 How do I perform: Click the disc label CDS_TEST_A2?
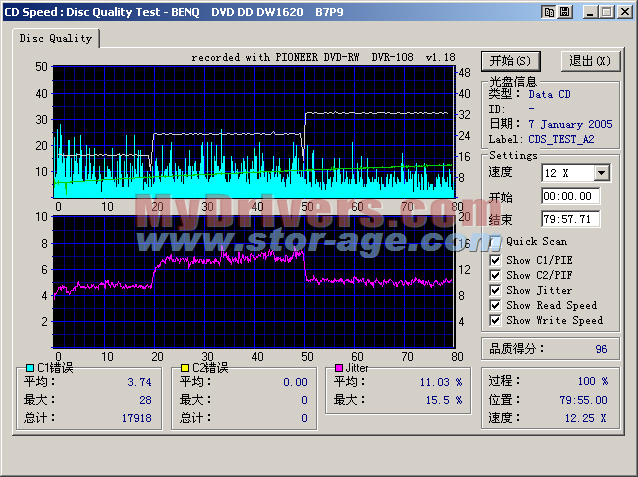pyautogui.click(x=562, y=140)
